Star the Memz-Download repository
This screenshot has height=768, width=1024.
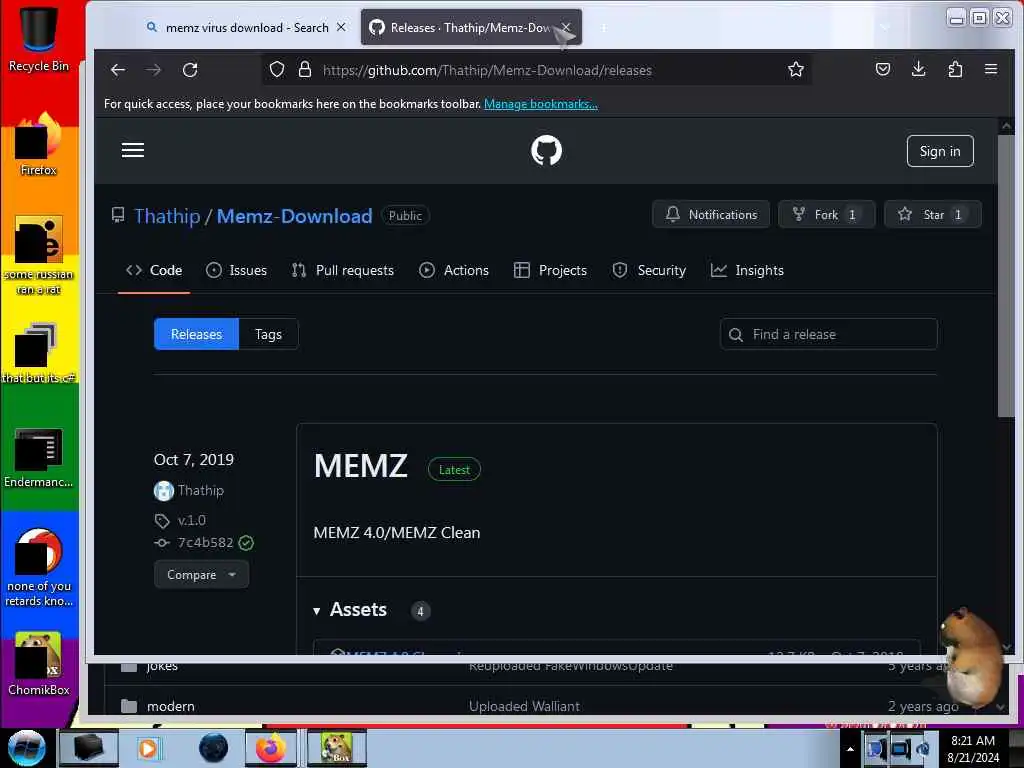[933, 214]
